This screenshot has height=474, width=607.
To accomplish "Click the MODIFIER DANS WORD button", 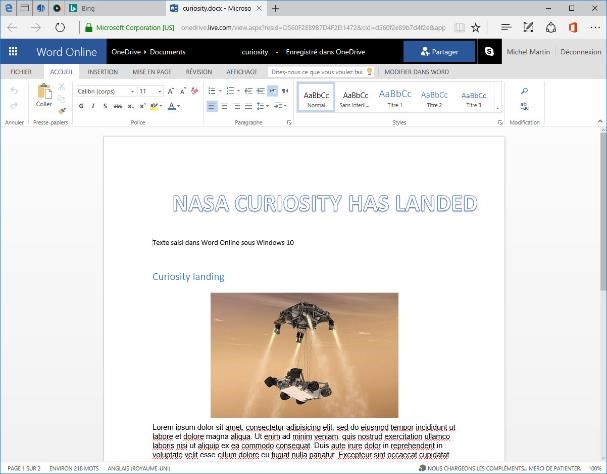I will pyautogui.click(x=417, y=72).
